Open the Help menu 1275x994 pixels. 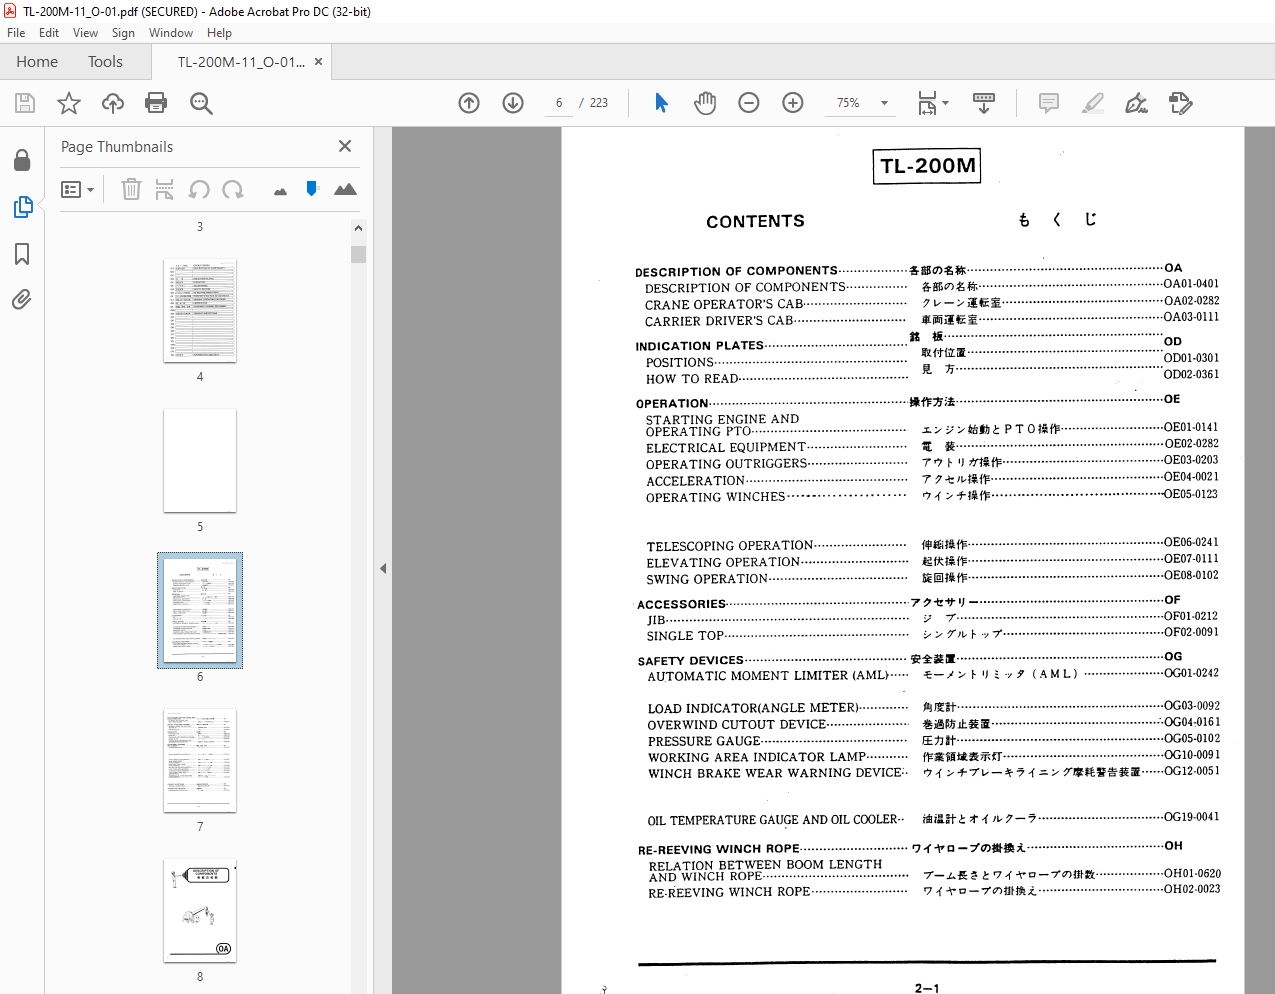219,32
